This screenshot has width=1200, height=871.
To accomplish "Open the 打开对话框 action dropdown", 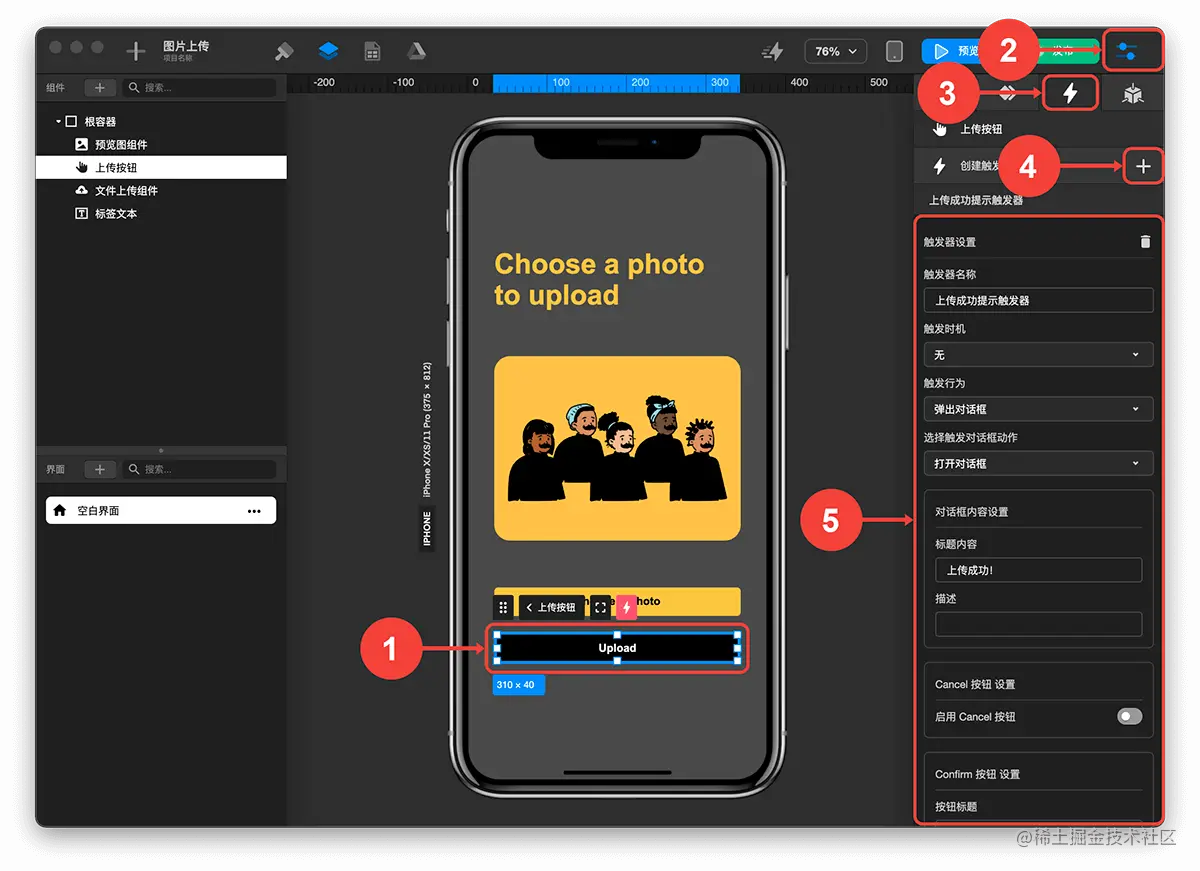I will click(1038, 463).
